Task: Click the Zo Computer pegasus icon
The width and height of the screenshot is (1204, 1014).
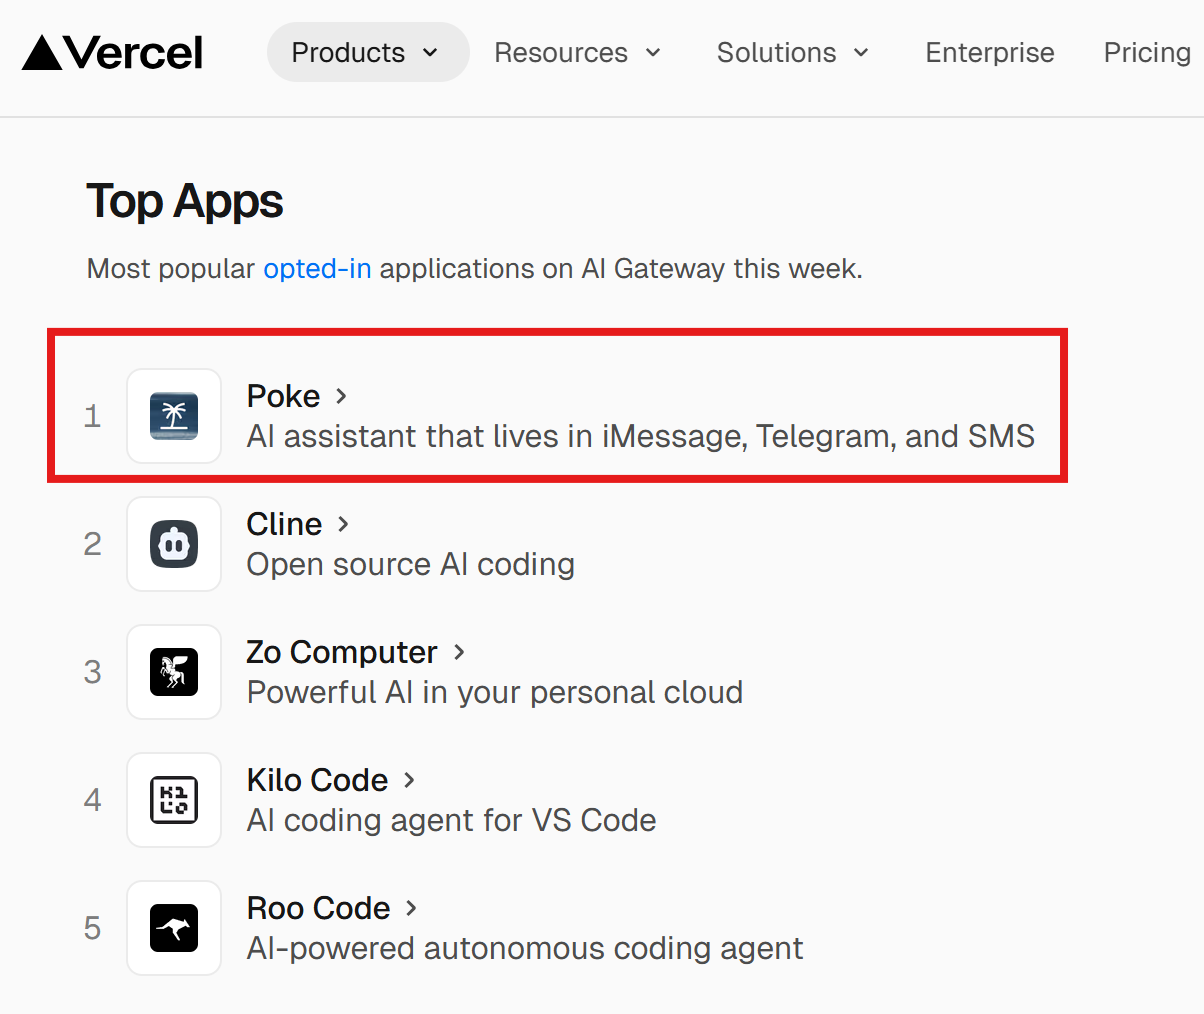Action: click(x=174, y=672)
